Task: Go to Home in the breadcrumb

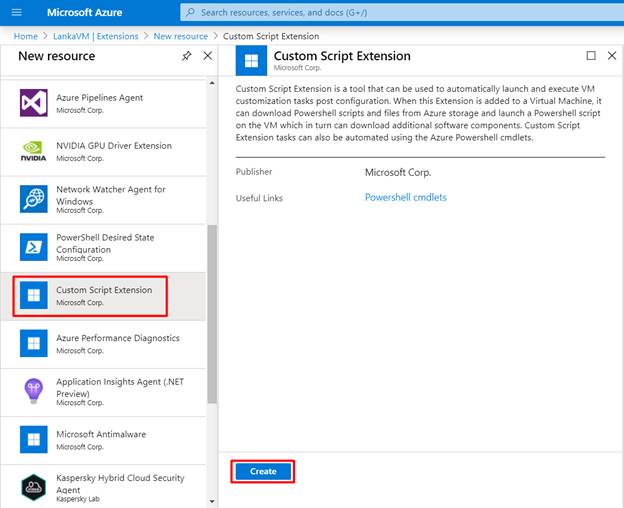Action: tap(26, 36)
